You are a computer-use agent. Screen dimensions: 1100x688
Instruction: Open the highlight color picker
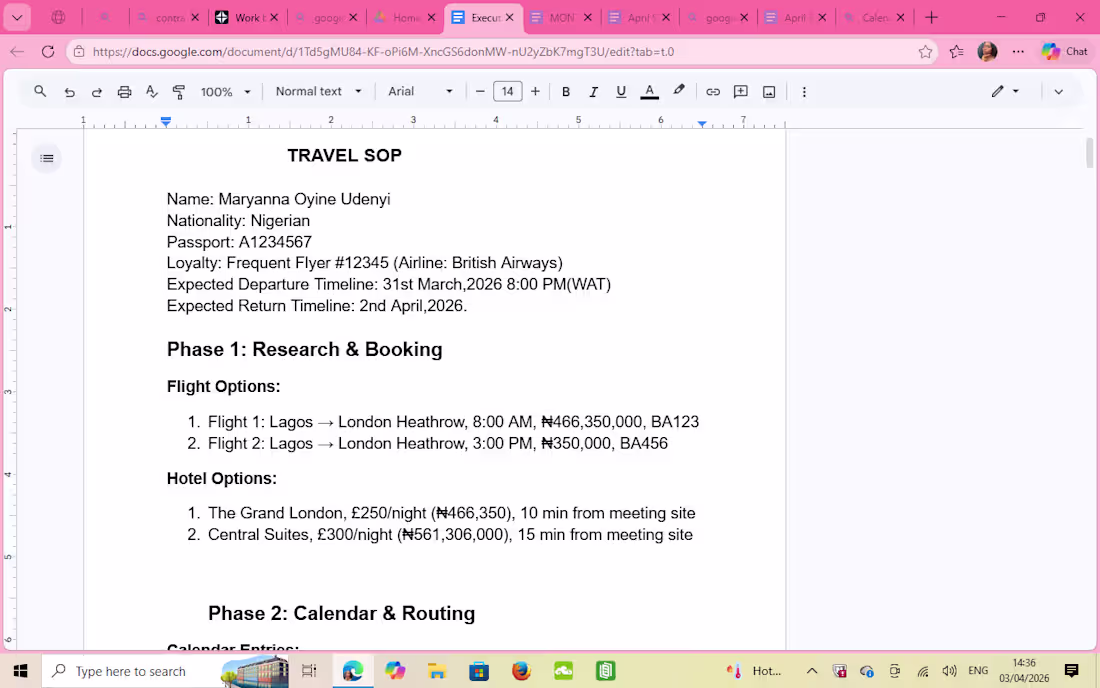tap(678, 91)
